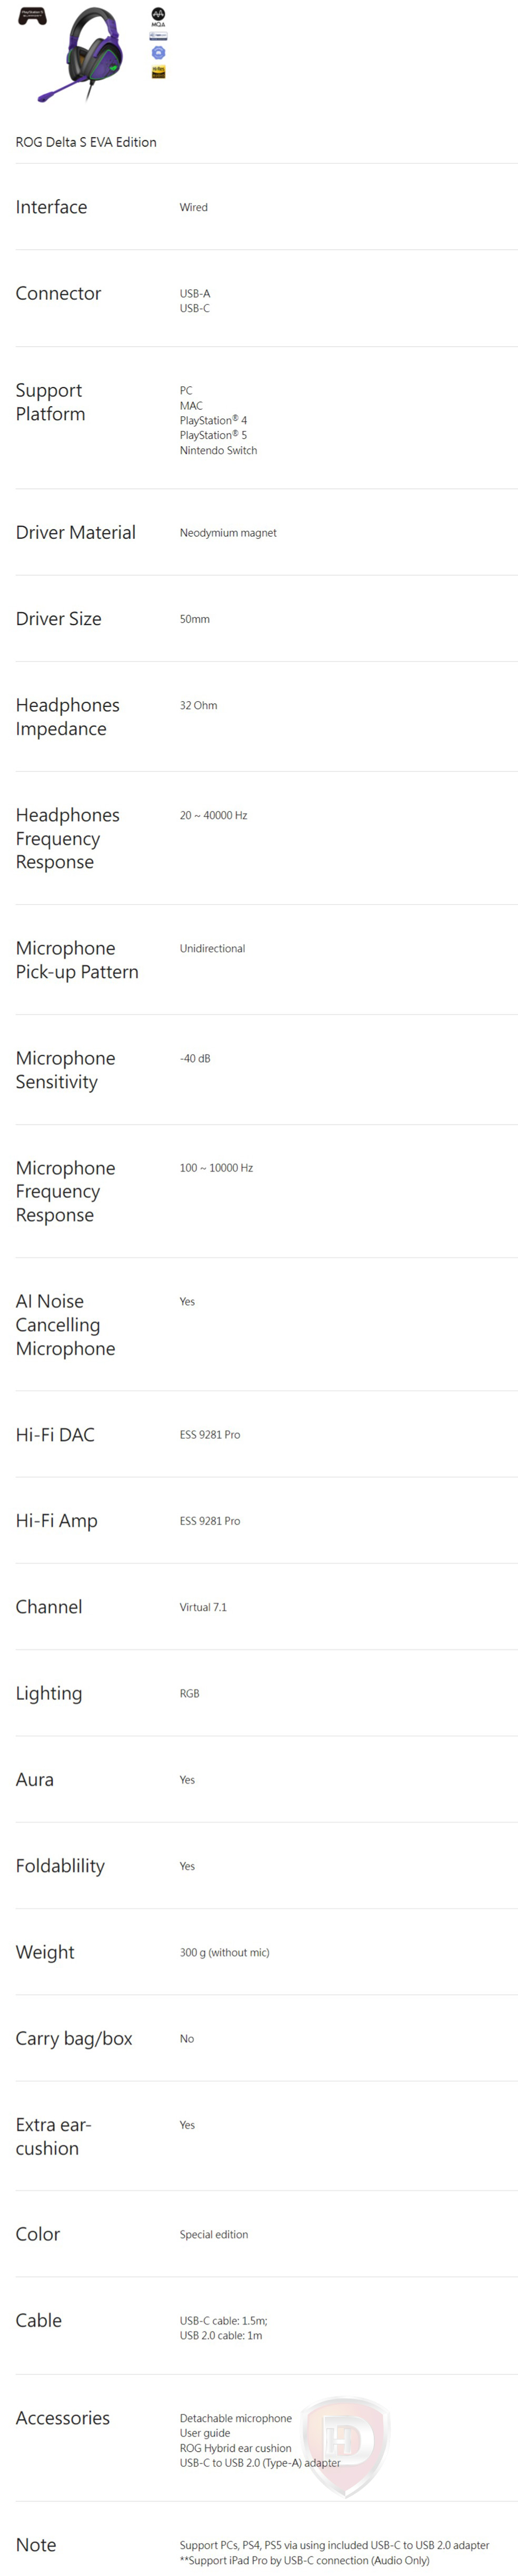
Task: Click the ESS 9281 Pro Hi-Fi Amp value
Action: pos(210,1521)
